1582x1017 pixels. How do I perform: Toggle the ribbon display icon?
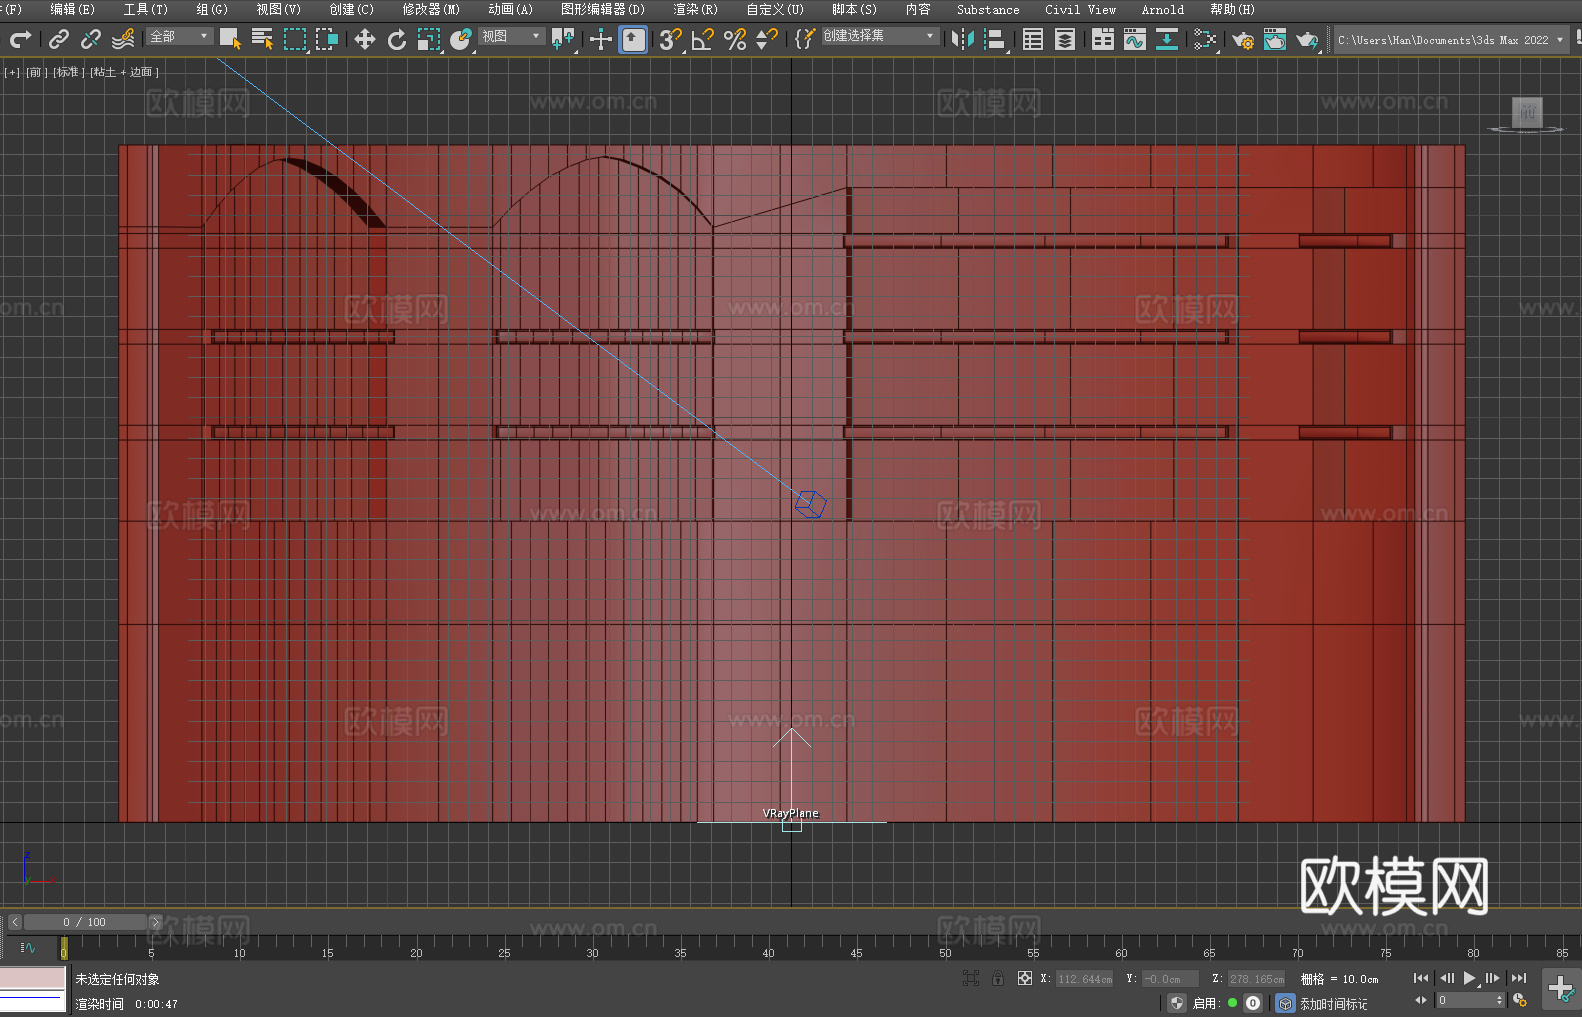tap(1103, 40)
